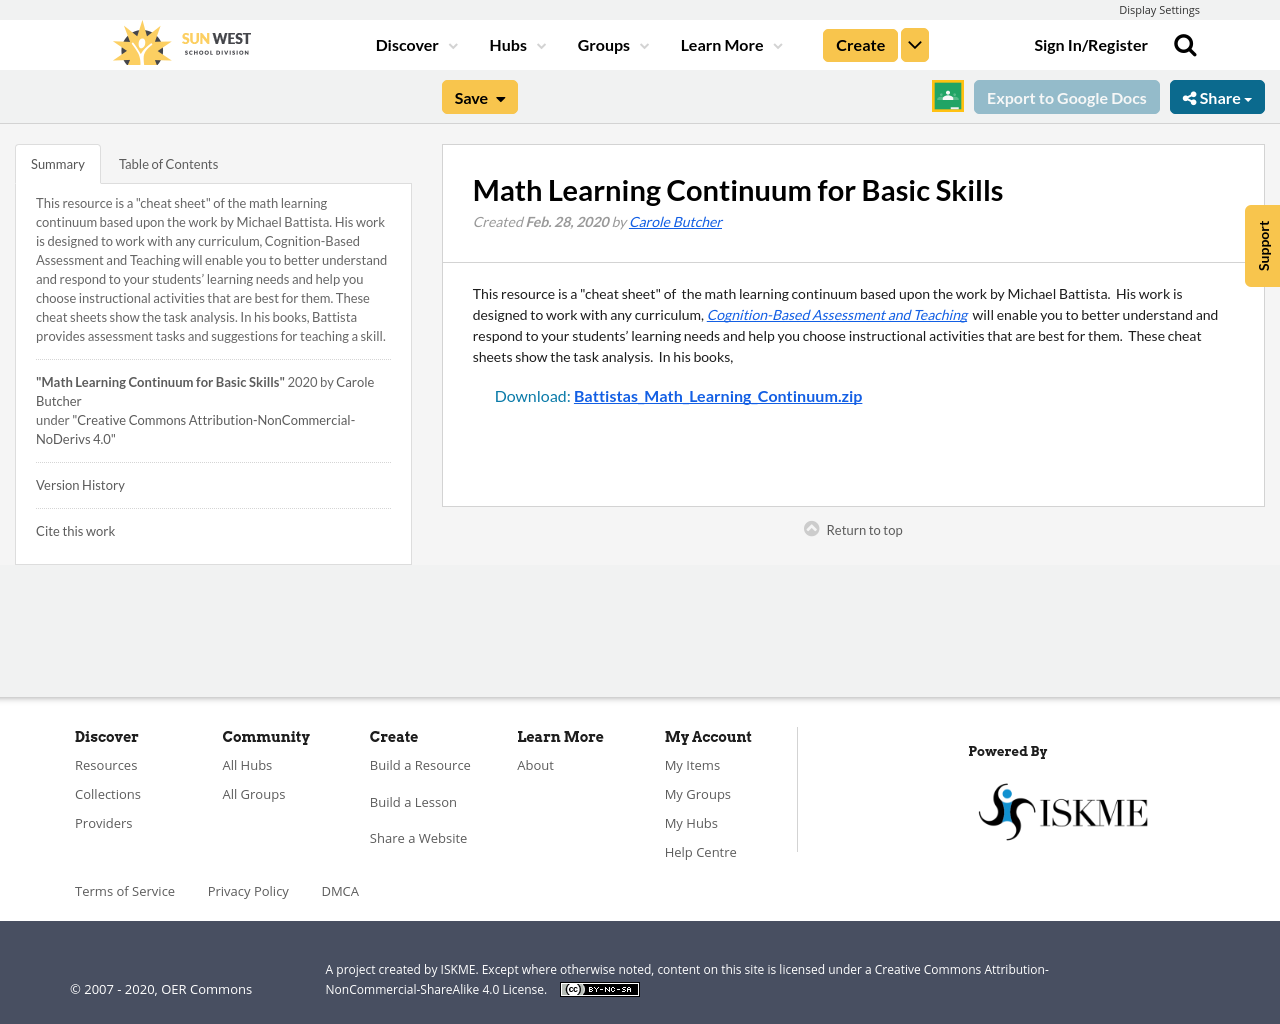This screenshot has height=1024, width=1280.
Task: Switch to the Table of Contents tab
Action: tap(168, 162)
